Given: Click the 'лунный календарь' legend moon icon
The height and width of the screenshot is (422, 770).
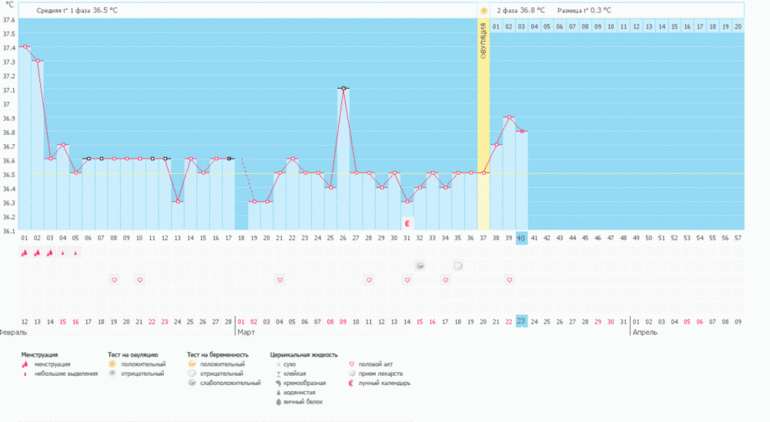Looking at the screenshot, I should click(x=352, y=383).
